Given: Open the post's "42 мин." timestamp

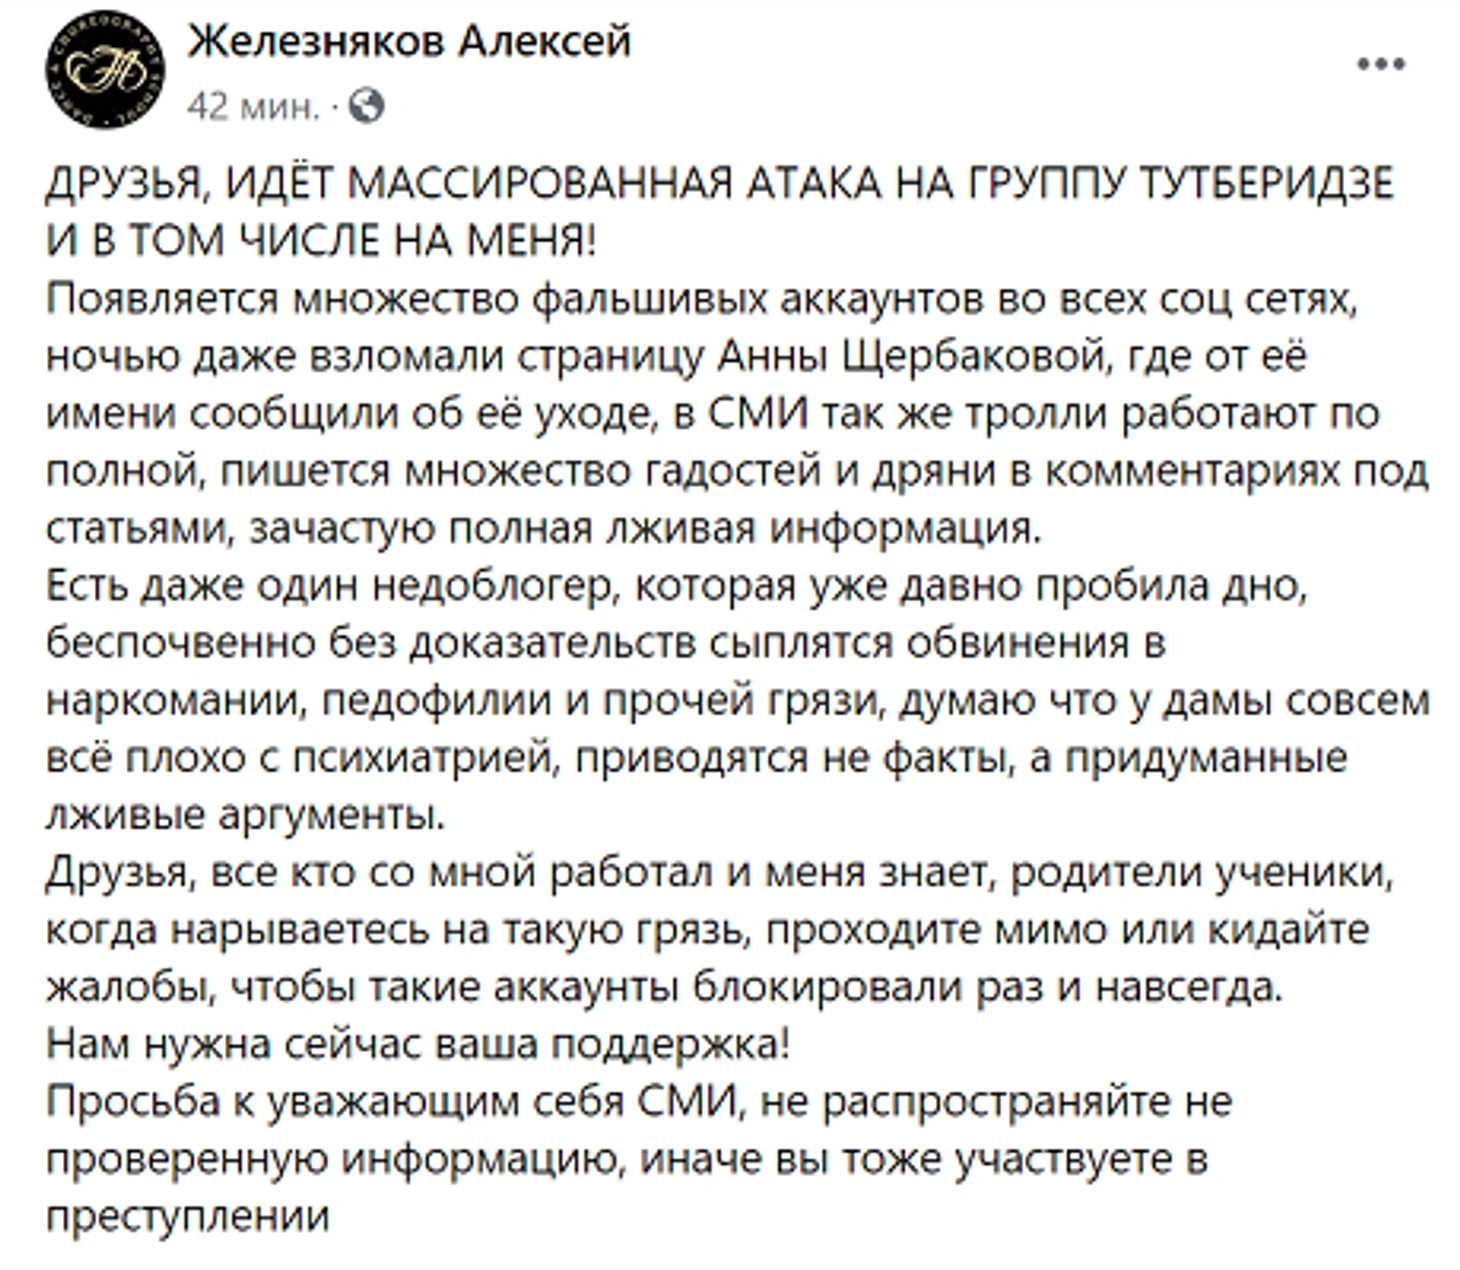Looking at the screenshot, I should [x=254, y=105].
